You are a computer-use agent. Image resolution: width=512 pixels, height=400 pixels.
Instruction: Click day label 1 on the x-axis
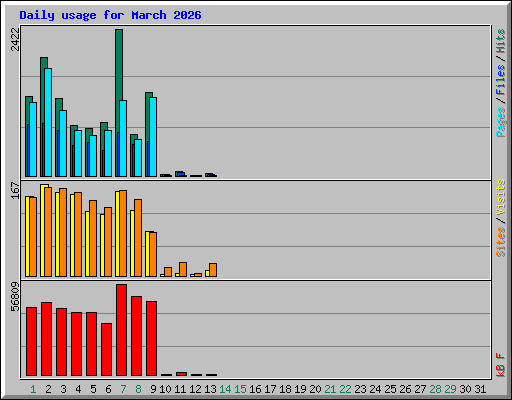coord(33,389)
